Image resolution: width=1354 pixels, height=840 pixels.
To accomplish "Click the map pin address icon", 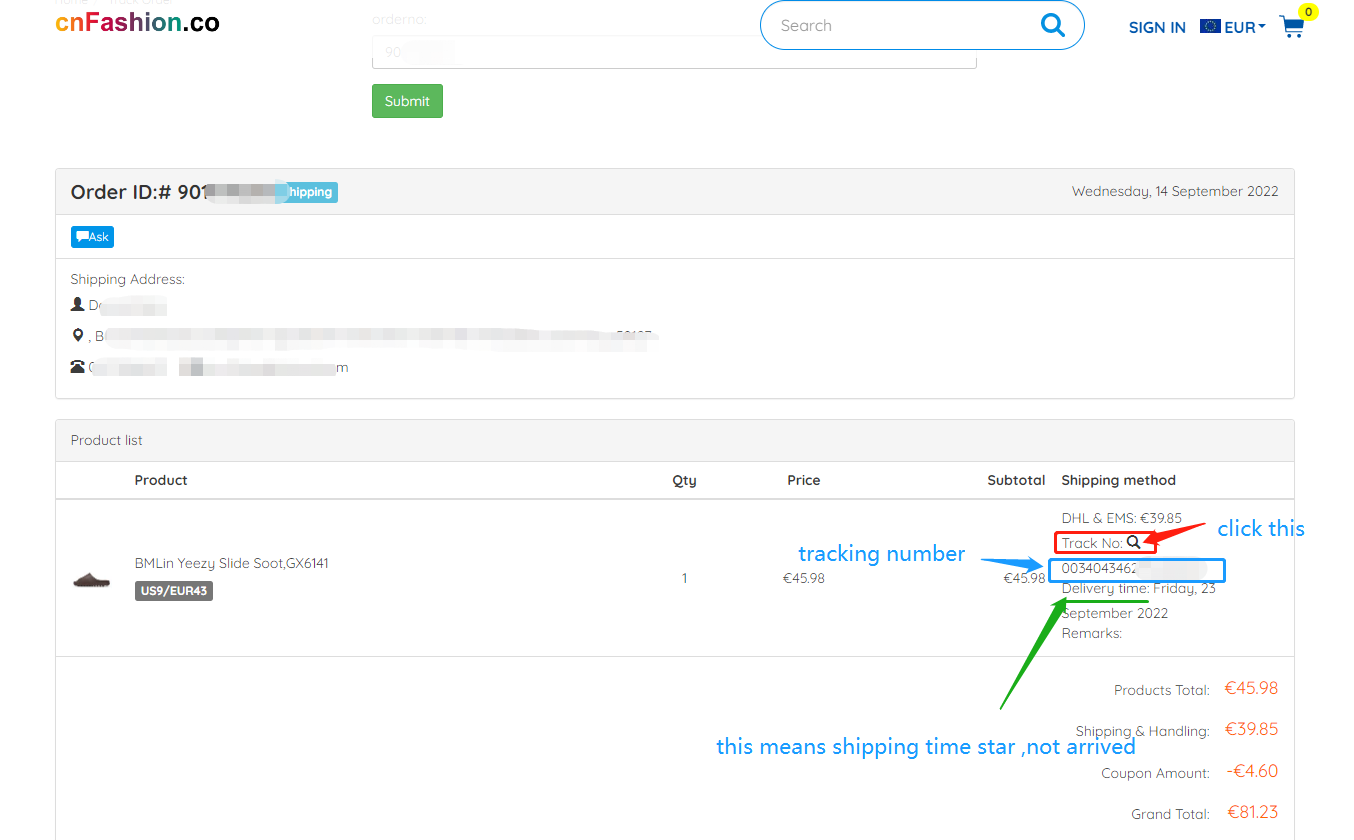I will 78,335.
